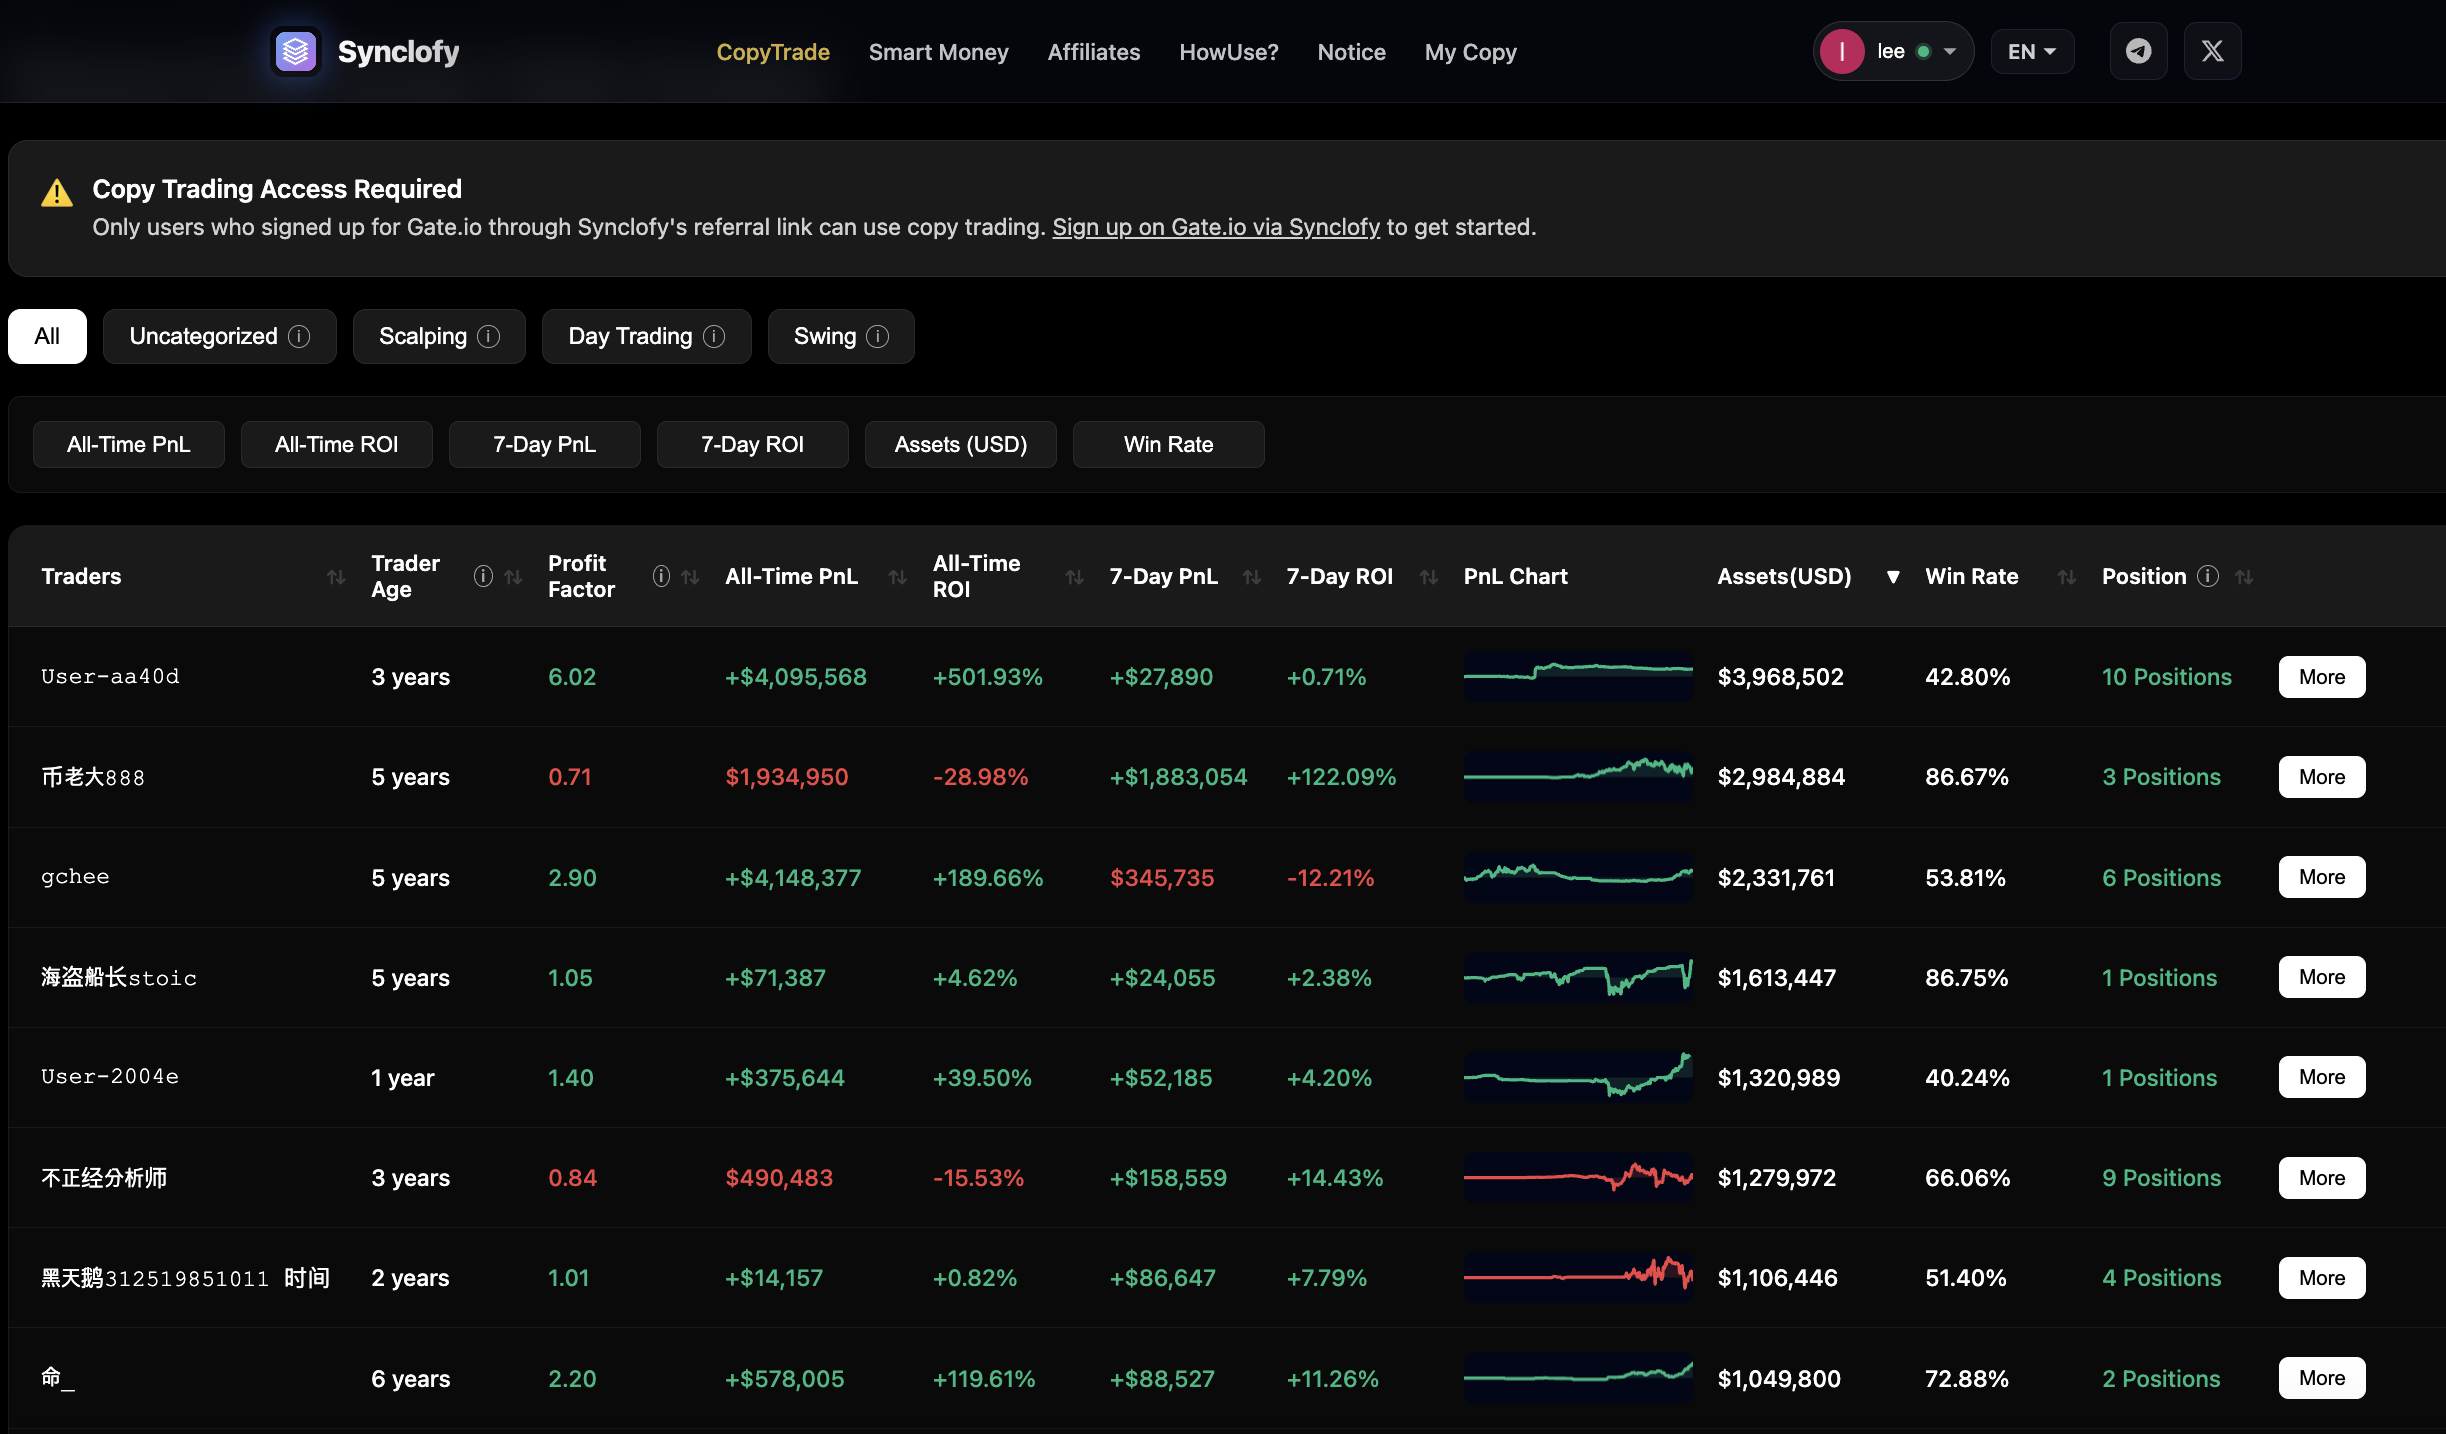
Task: Click More for 海盗船长stoic
Action: tap(2321, 977)
